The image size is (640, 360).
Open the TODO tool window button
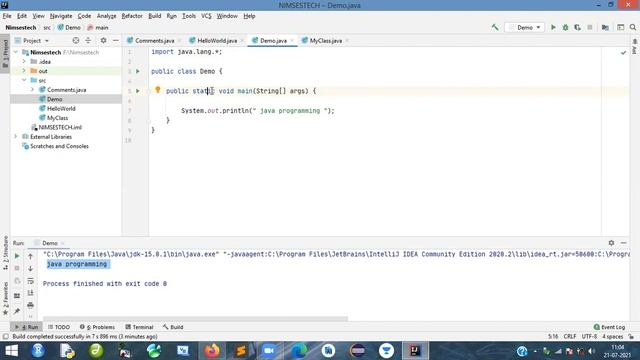click(59, 327)
